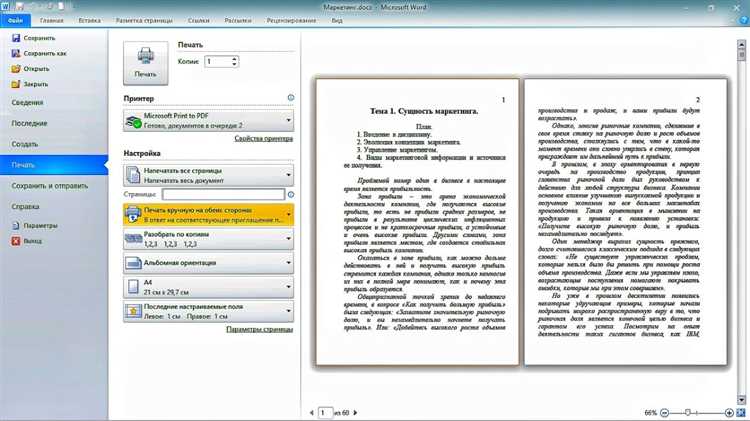Open the Свойства принтера link
Screen dimensions: 750x421
[x=263, y=139]
